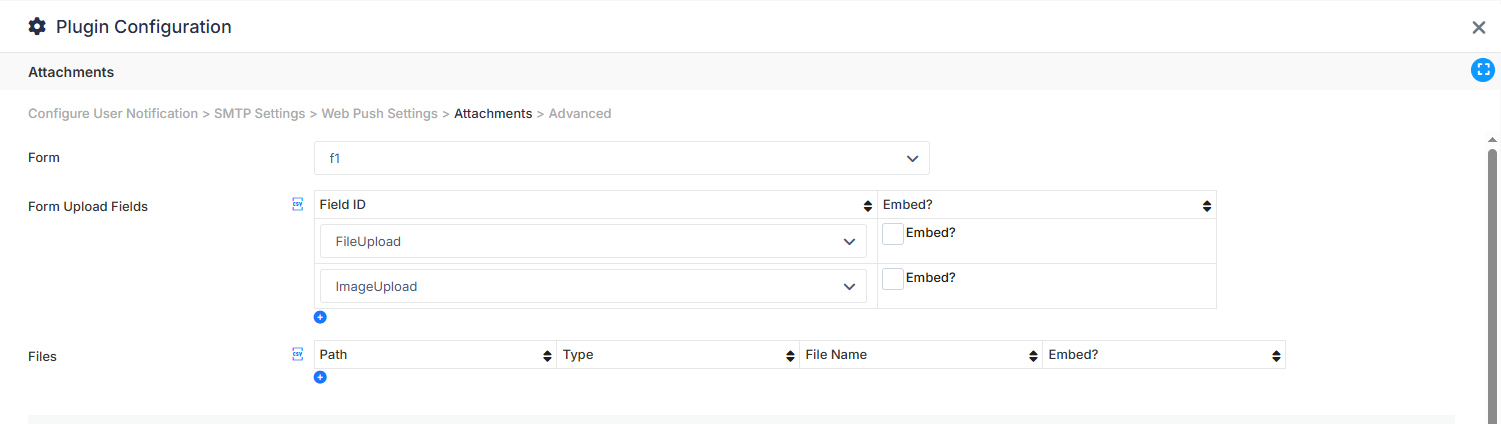Add a row to Form Upload Fields

pos(320,317)
